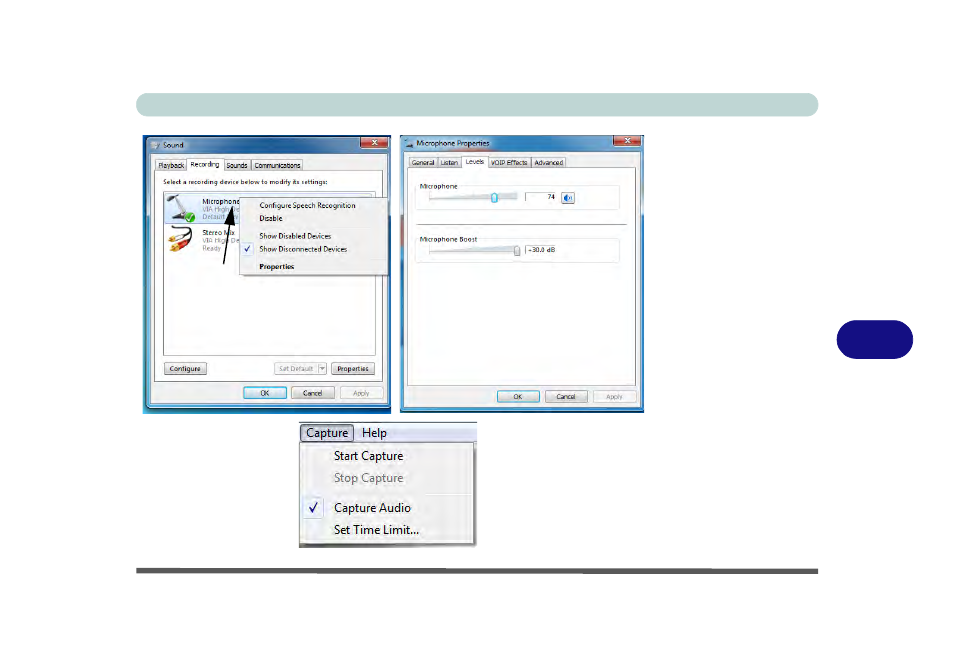Mute microphone using the speaker icon button

[x=568, y=198]
